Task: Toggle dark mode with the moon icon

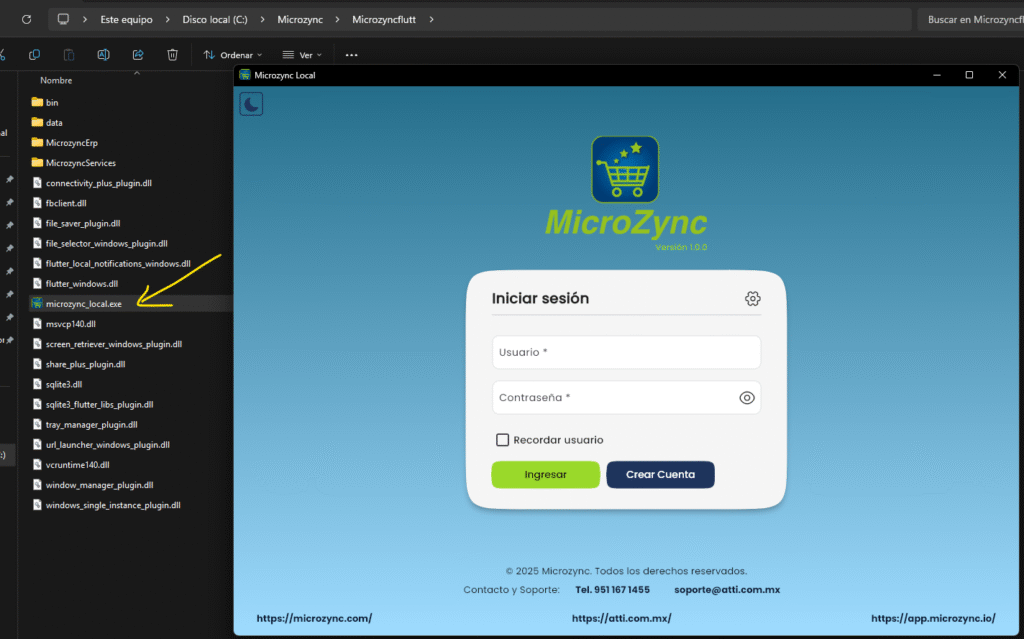Action: tap(251, 103)
